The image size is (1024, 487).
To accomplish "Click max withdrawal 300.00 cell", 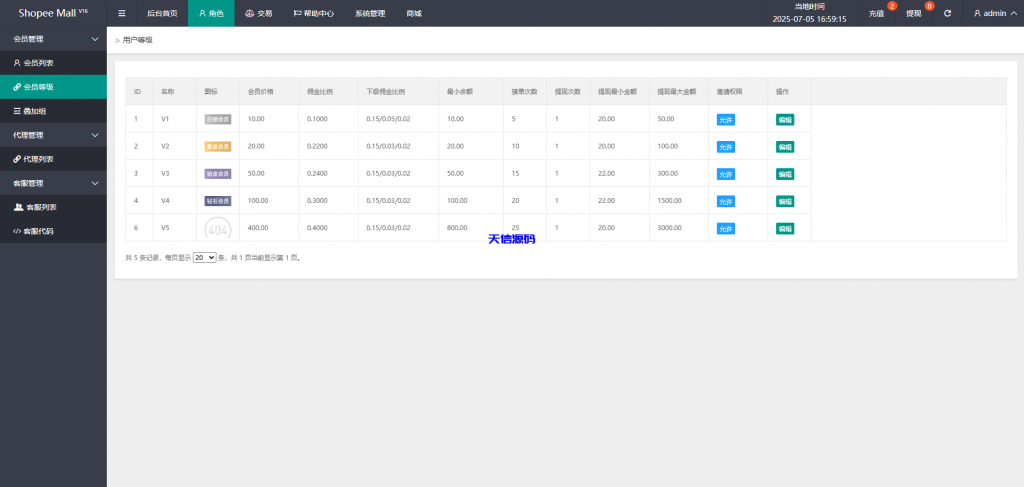I will (x=667, y=174).
